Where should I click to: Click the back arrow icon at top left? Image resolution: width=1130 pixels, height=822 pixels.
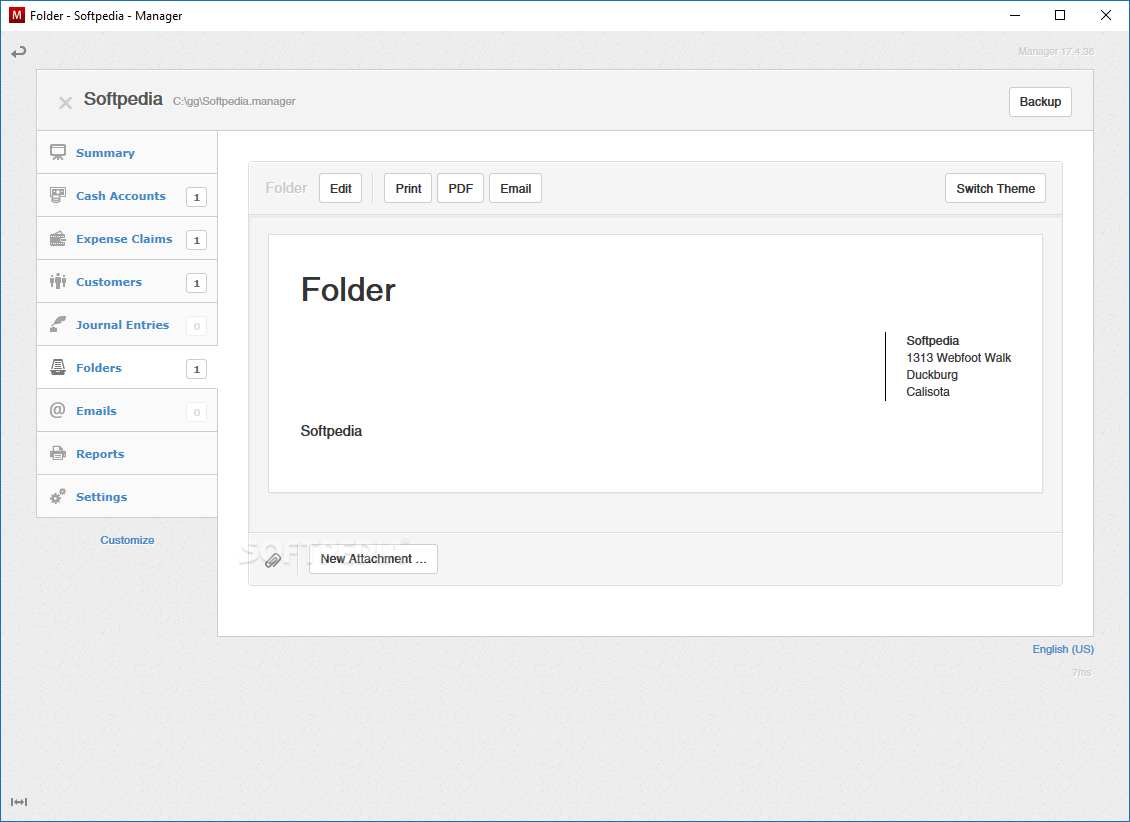(x=19, y=52)
